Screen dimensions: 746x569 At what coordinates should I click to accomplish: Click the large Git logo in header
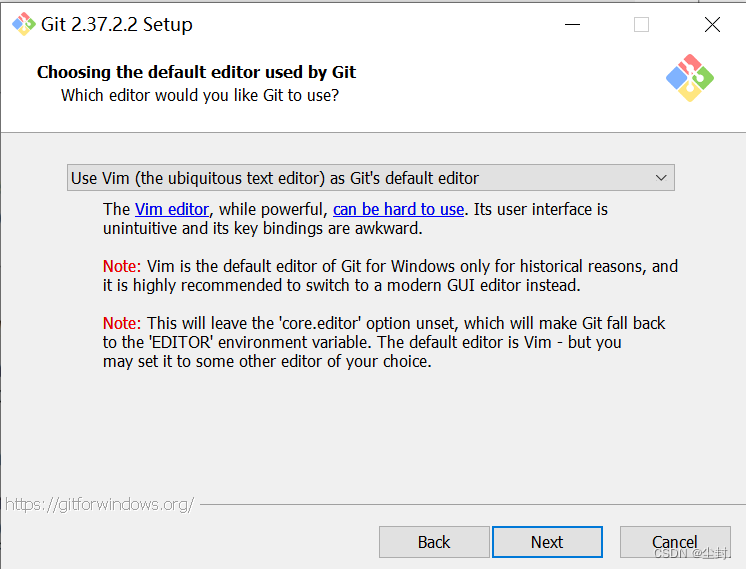click(689, 78)
